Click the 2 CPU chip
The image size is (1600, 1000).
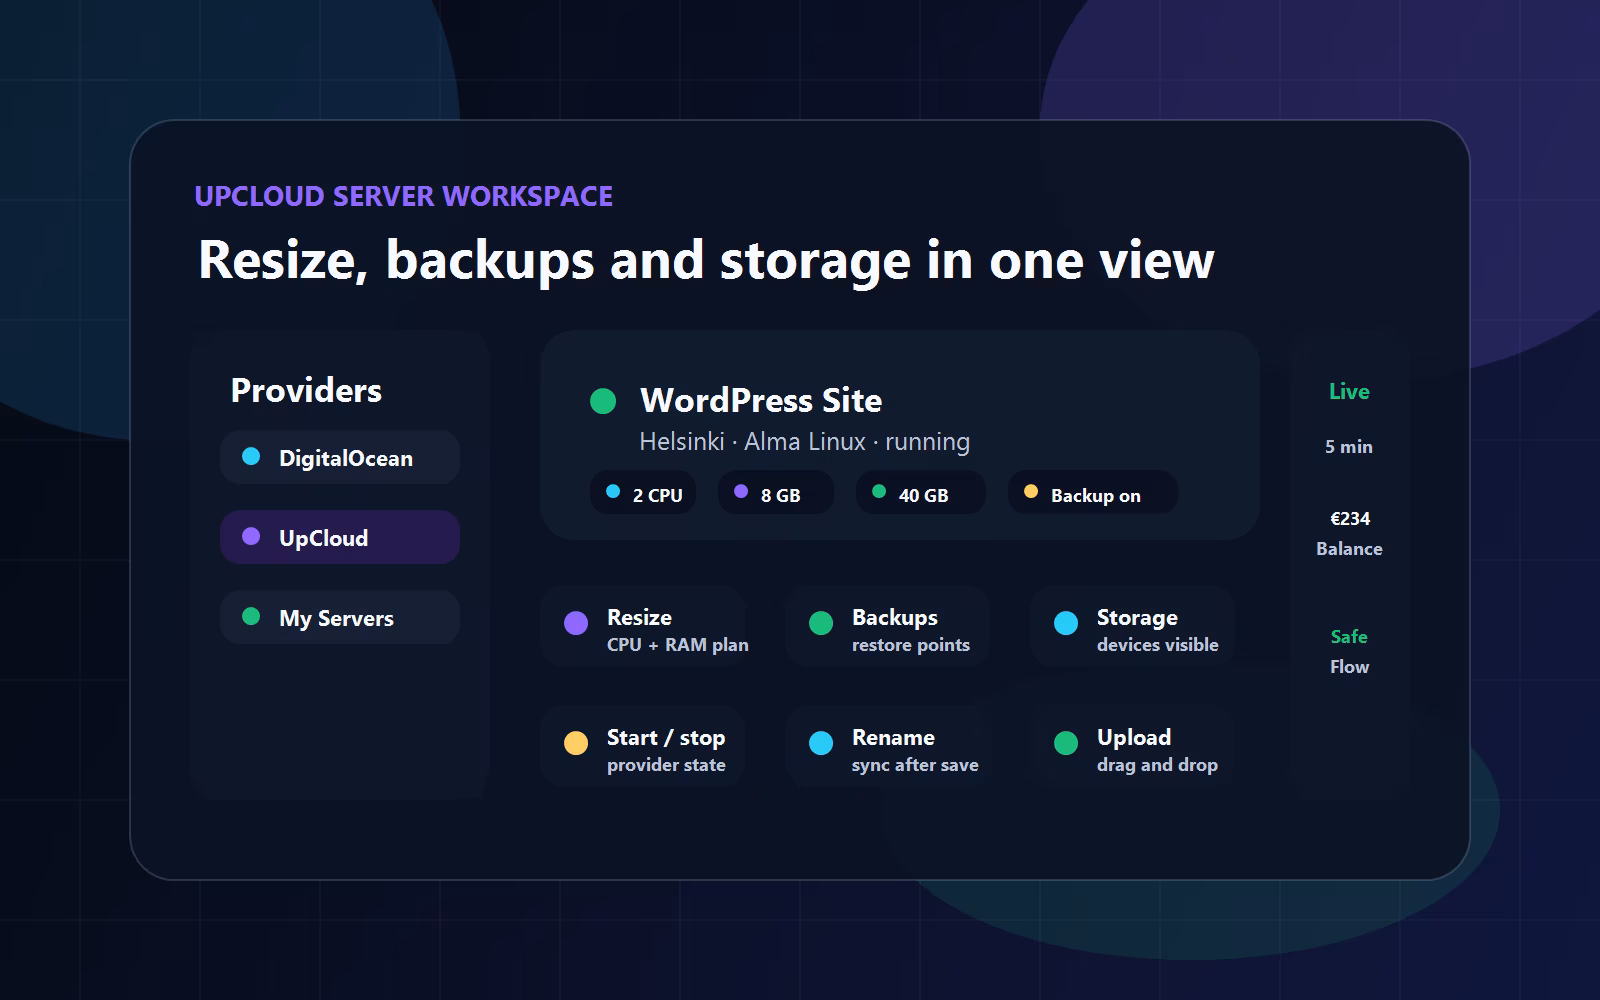point(643,493)
